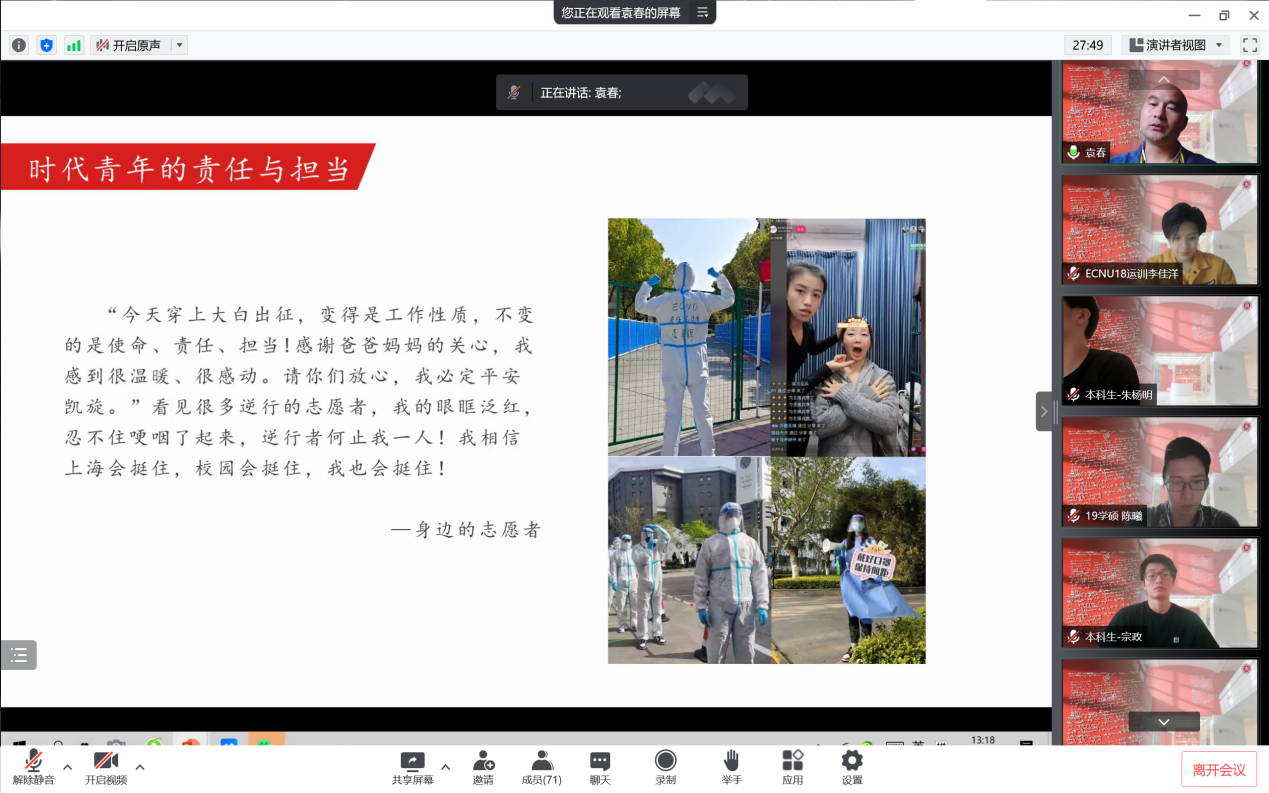Click the leave meeting button

coord(1218,769)
